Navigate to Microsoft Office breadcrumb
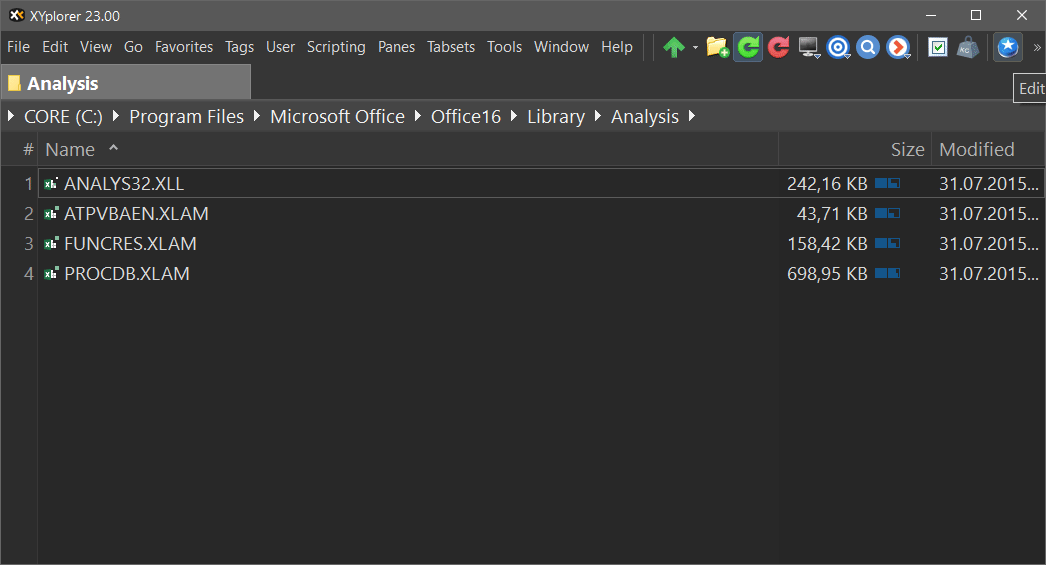 [338, 117]
